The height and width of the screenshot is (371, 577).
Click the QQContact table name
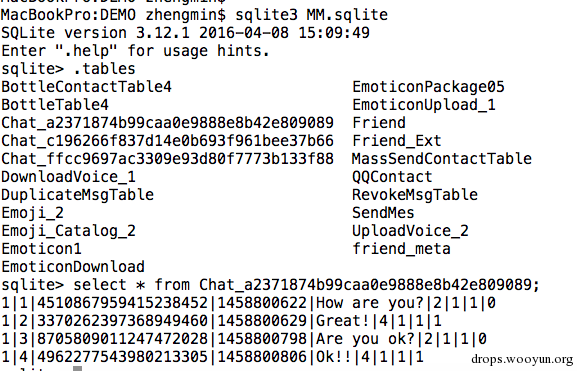392,177
